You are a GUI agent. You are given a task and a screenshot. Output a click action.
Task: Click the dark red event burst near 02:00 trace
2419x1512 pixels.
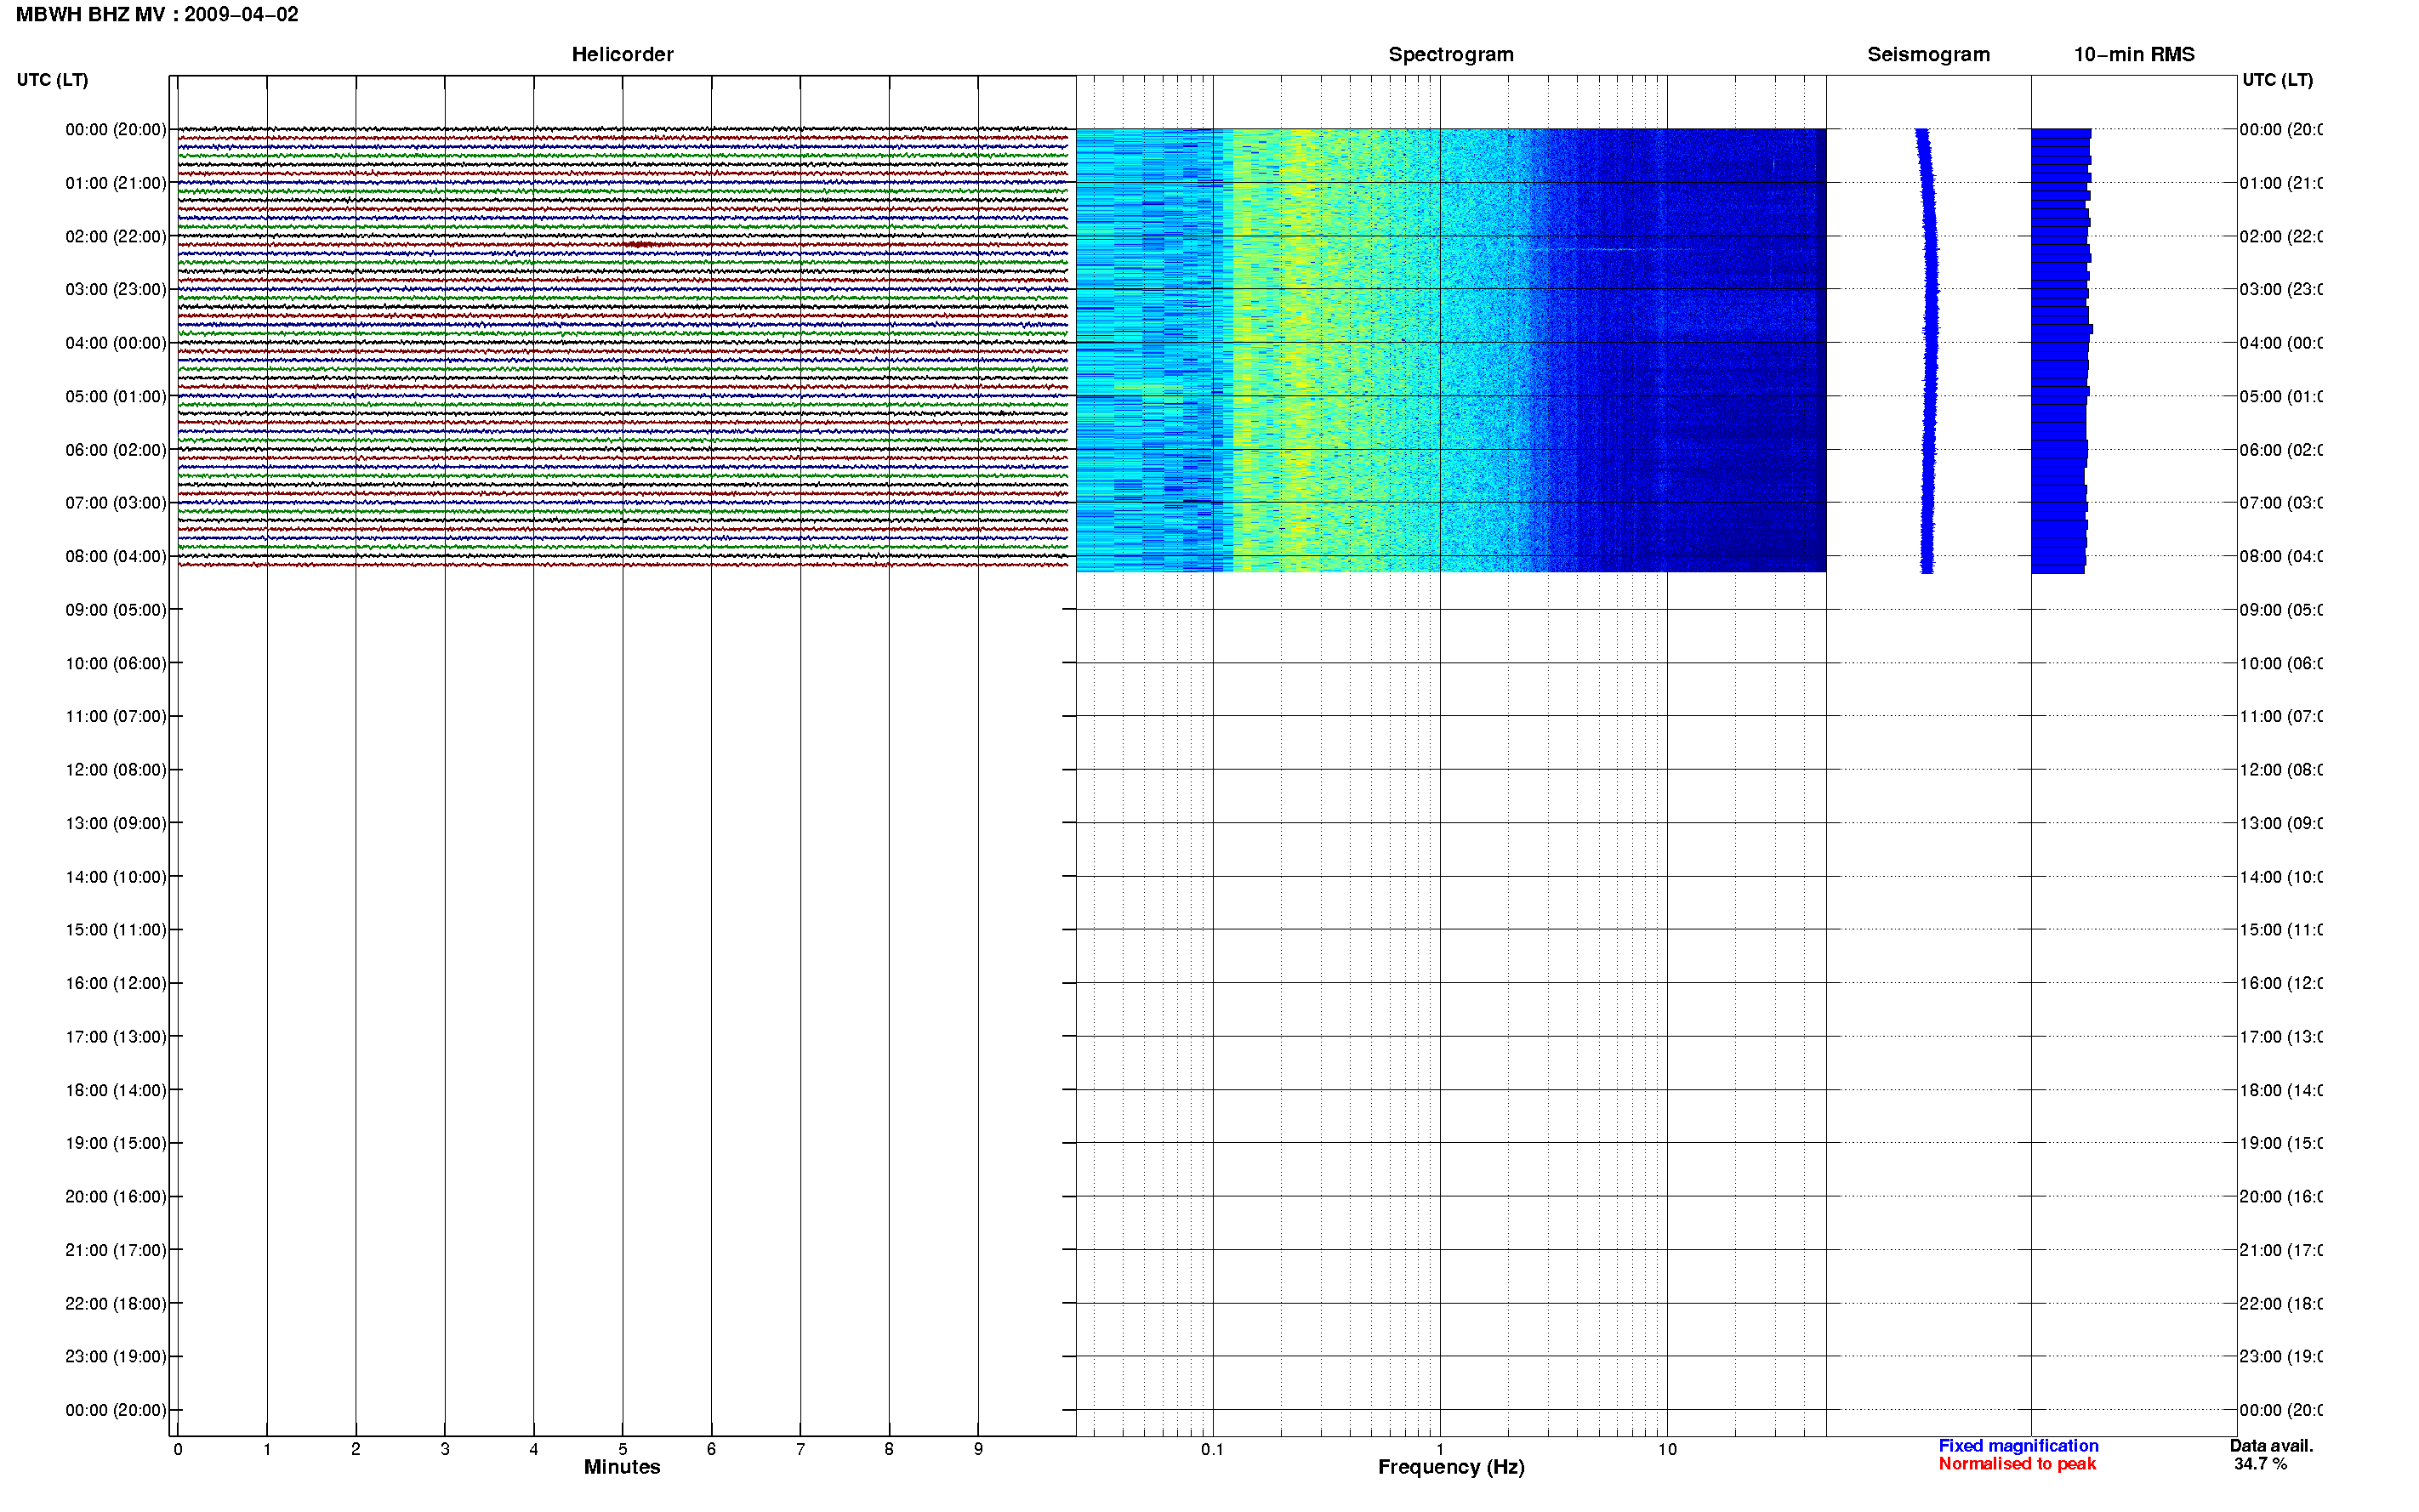[640, 245]
